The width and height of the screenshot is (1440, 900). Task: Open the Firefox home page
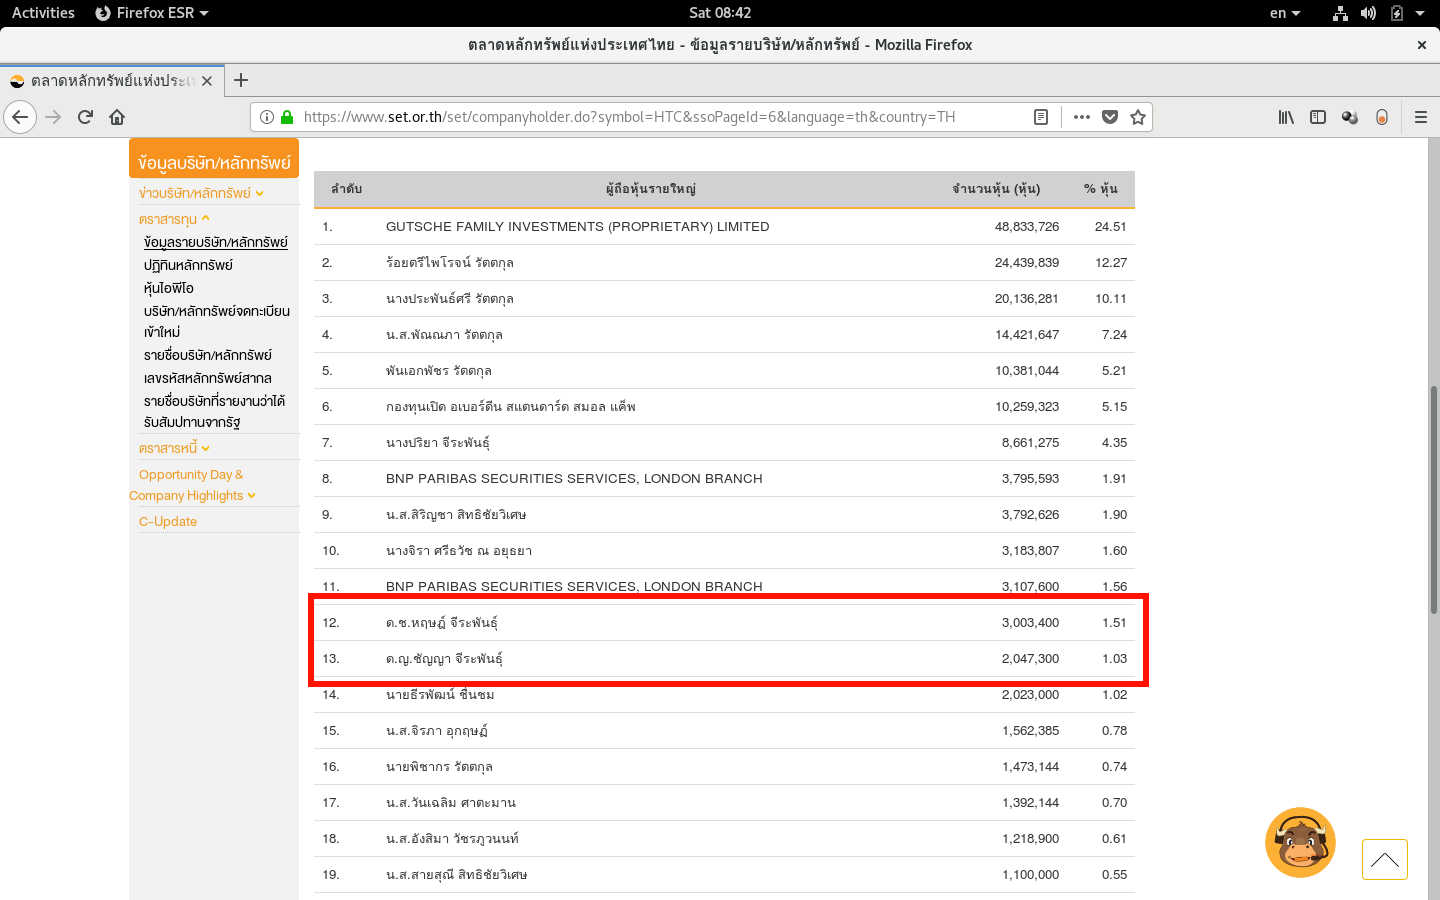coord(117,117)
